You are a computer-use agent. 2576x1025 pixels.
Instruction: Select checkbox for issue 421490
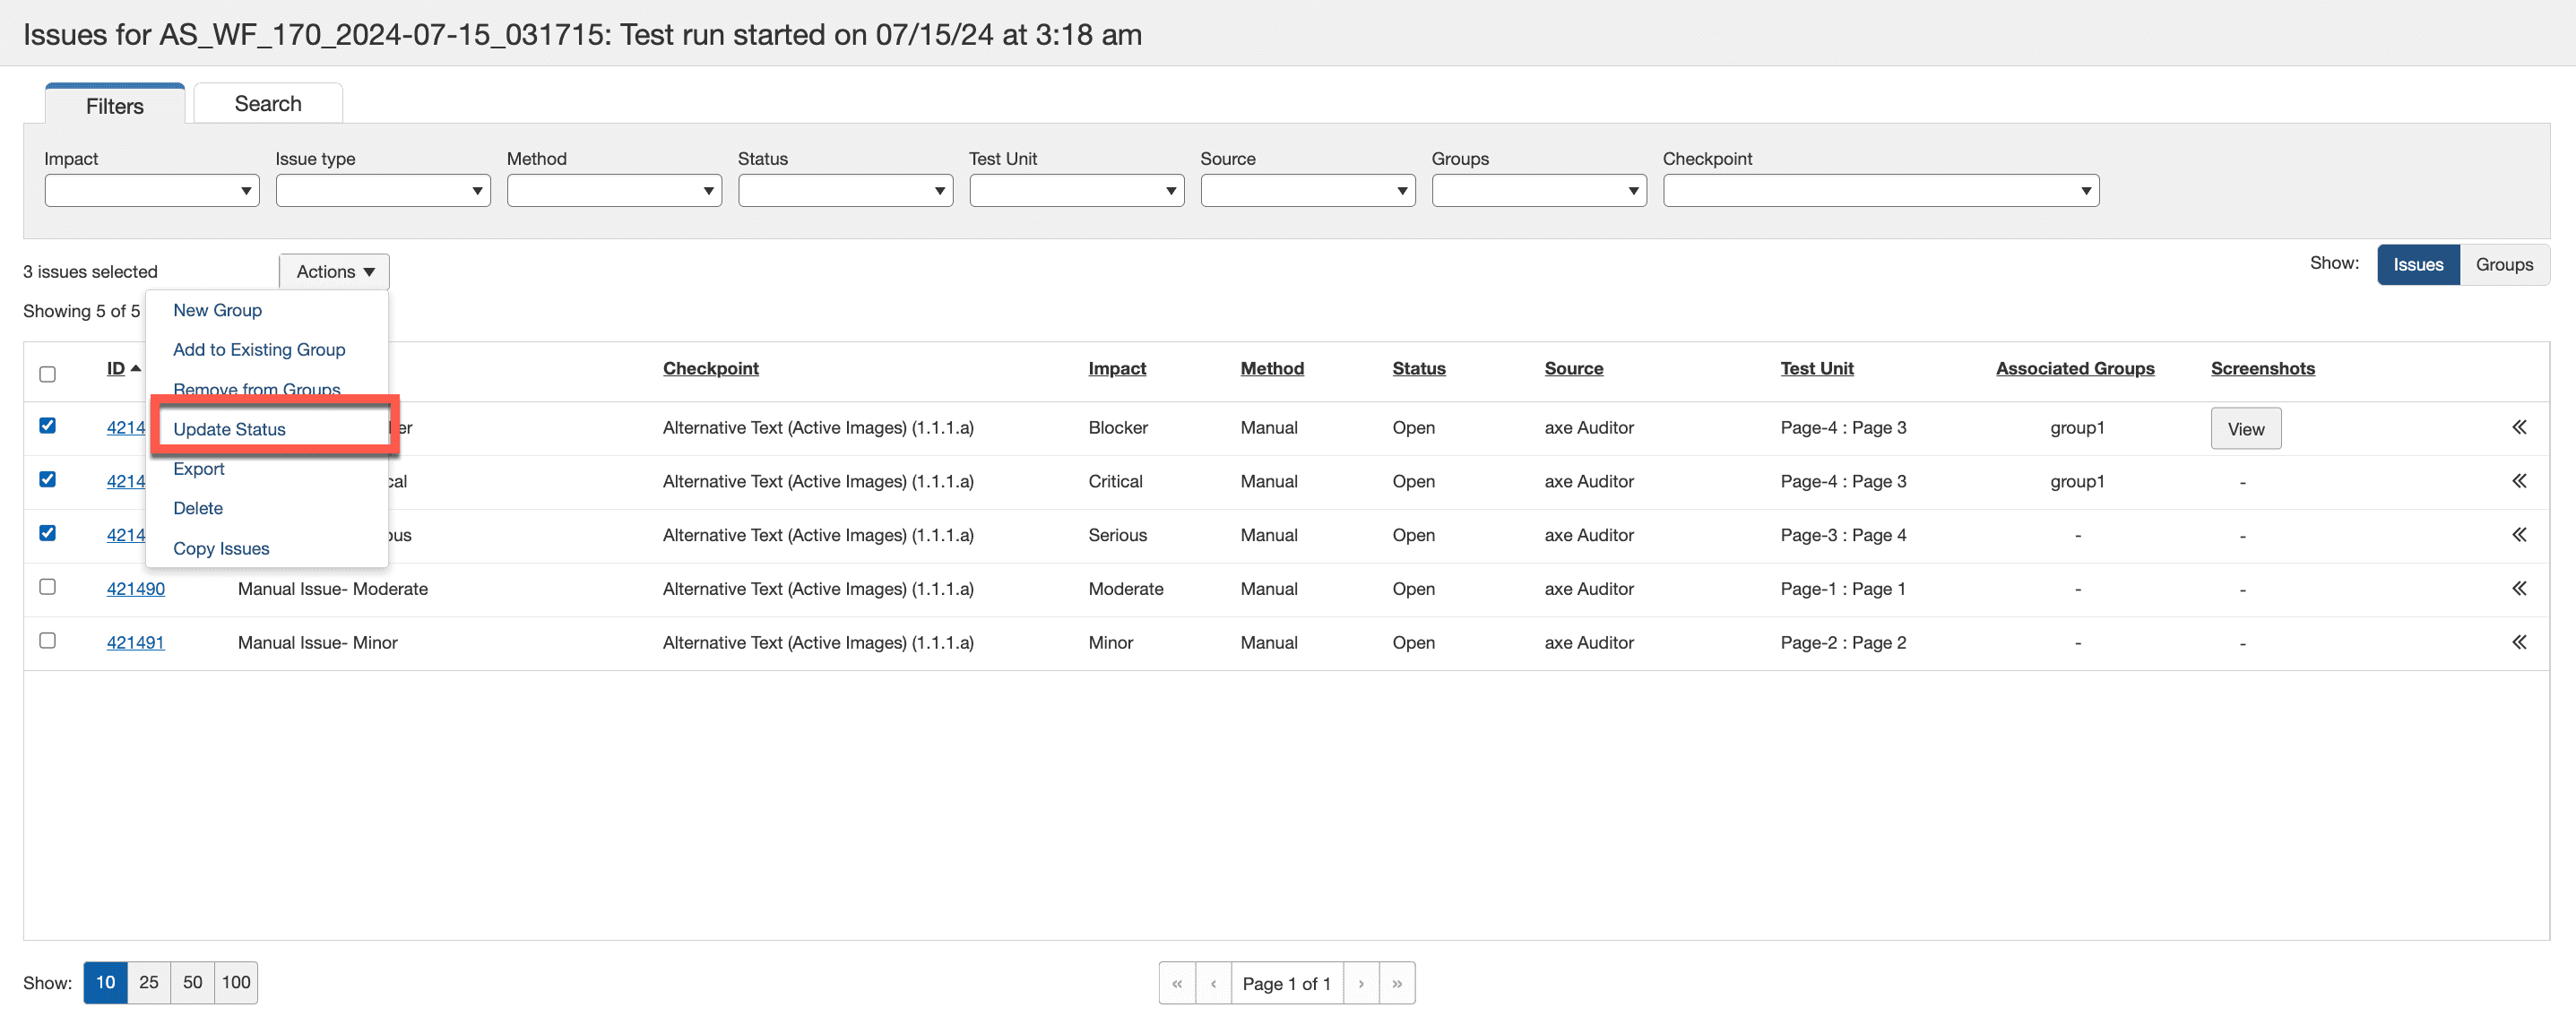pyautogui.click(x=47, y=587)
